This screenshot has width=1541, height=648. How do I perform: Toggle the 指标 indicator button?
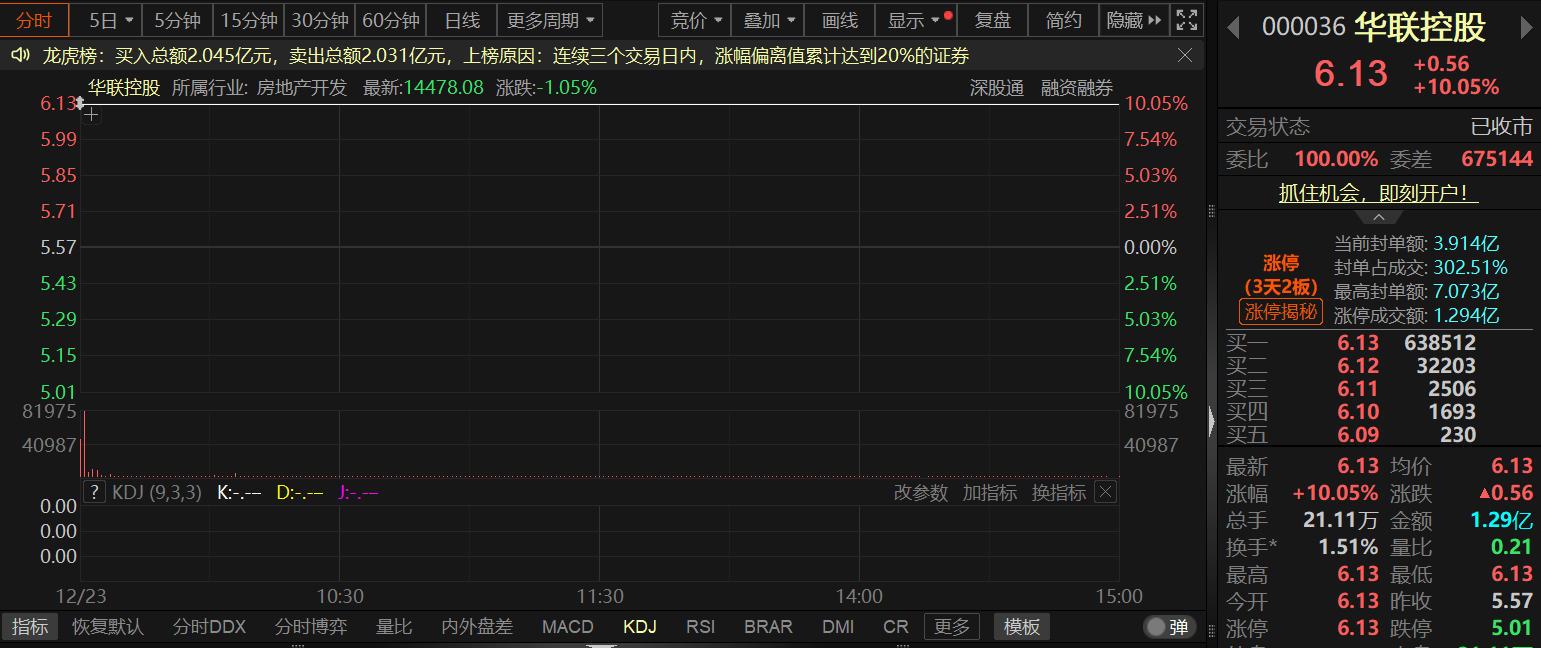coord(30,627)
